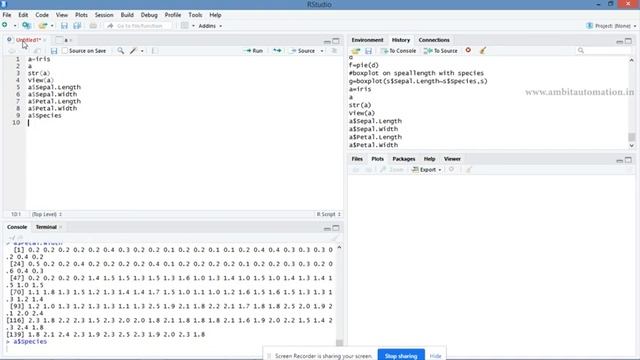Enable the Source on Save checkbox

click(65, 51)
